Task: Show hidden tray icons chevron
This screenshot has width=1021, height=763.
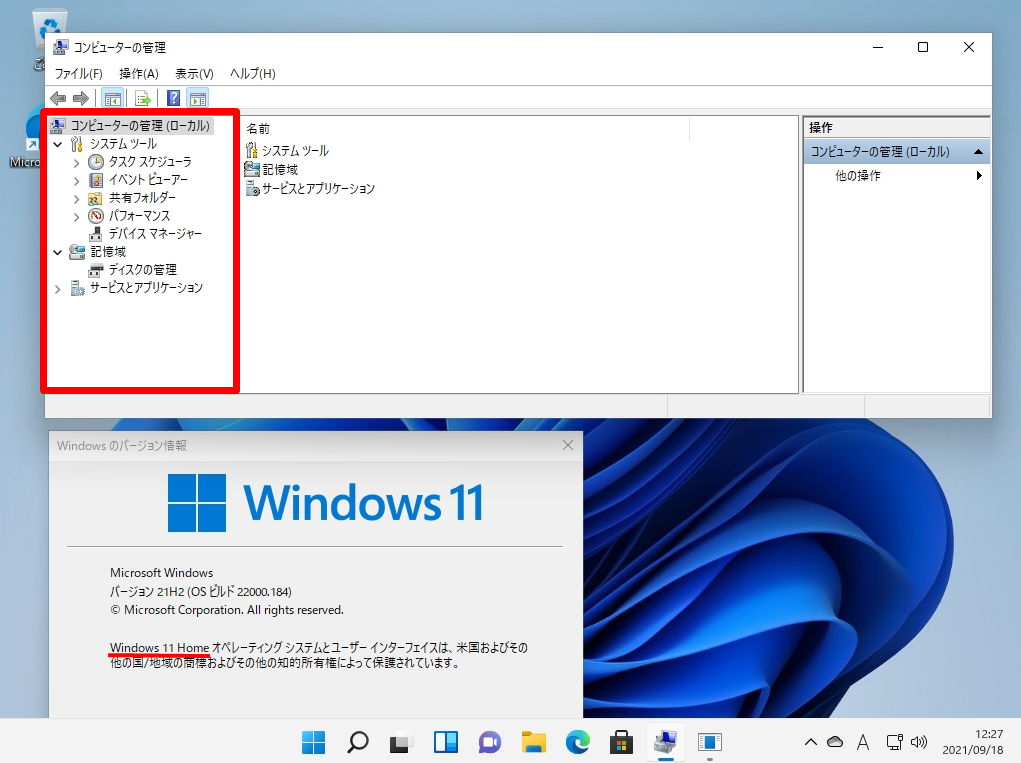Action: pyautogui.click(x=811, y=742)
